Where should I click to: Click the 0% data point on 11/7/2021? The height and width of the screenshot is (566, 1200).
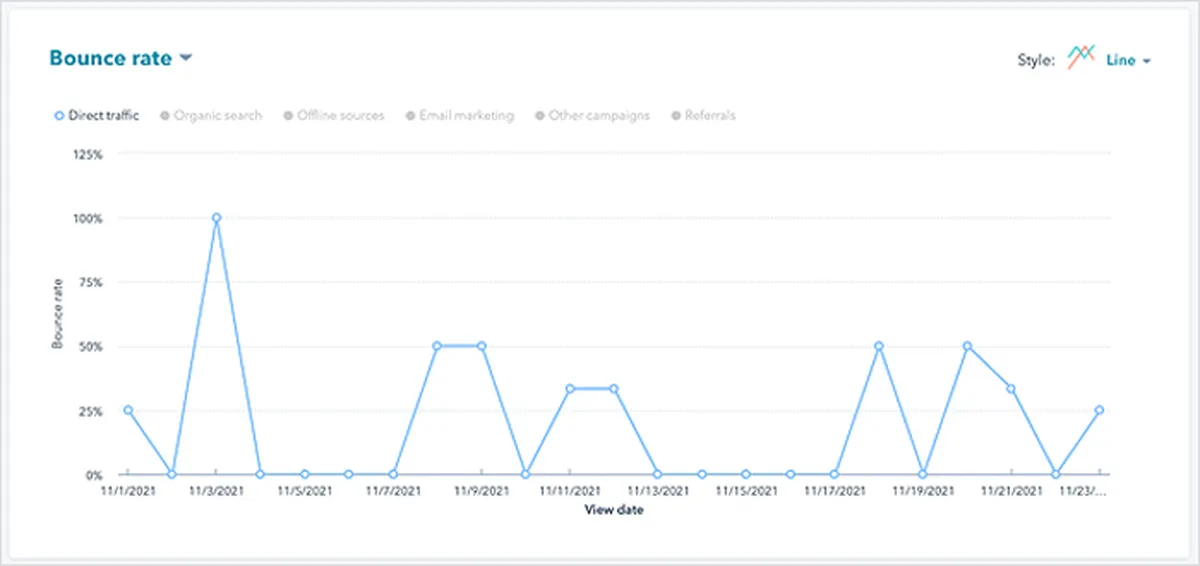point(393,474)
